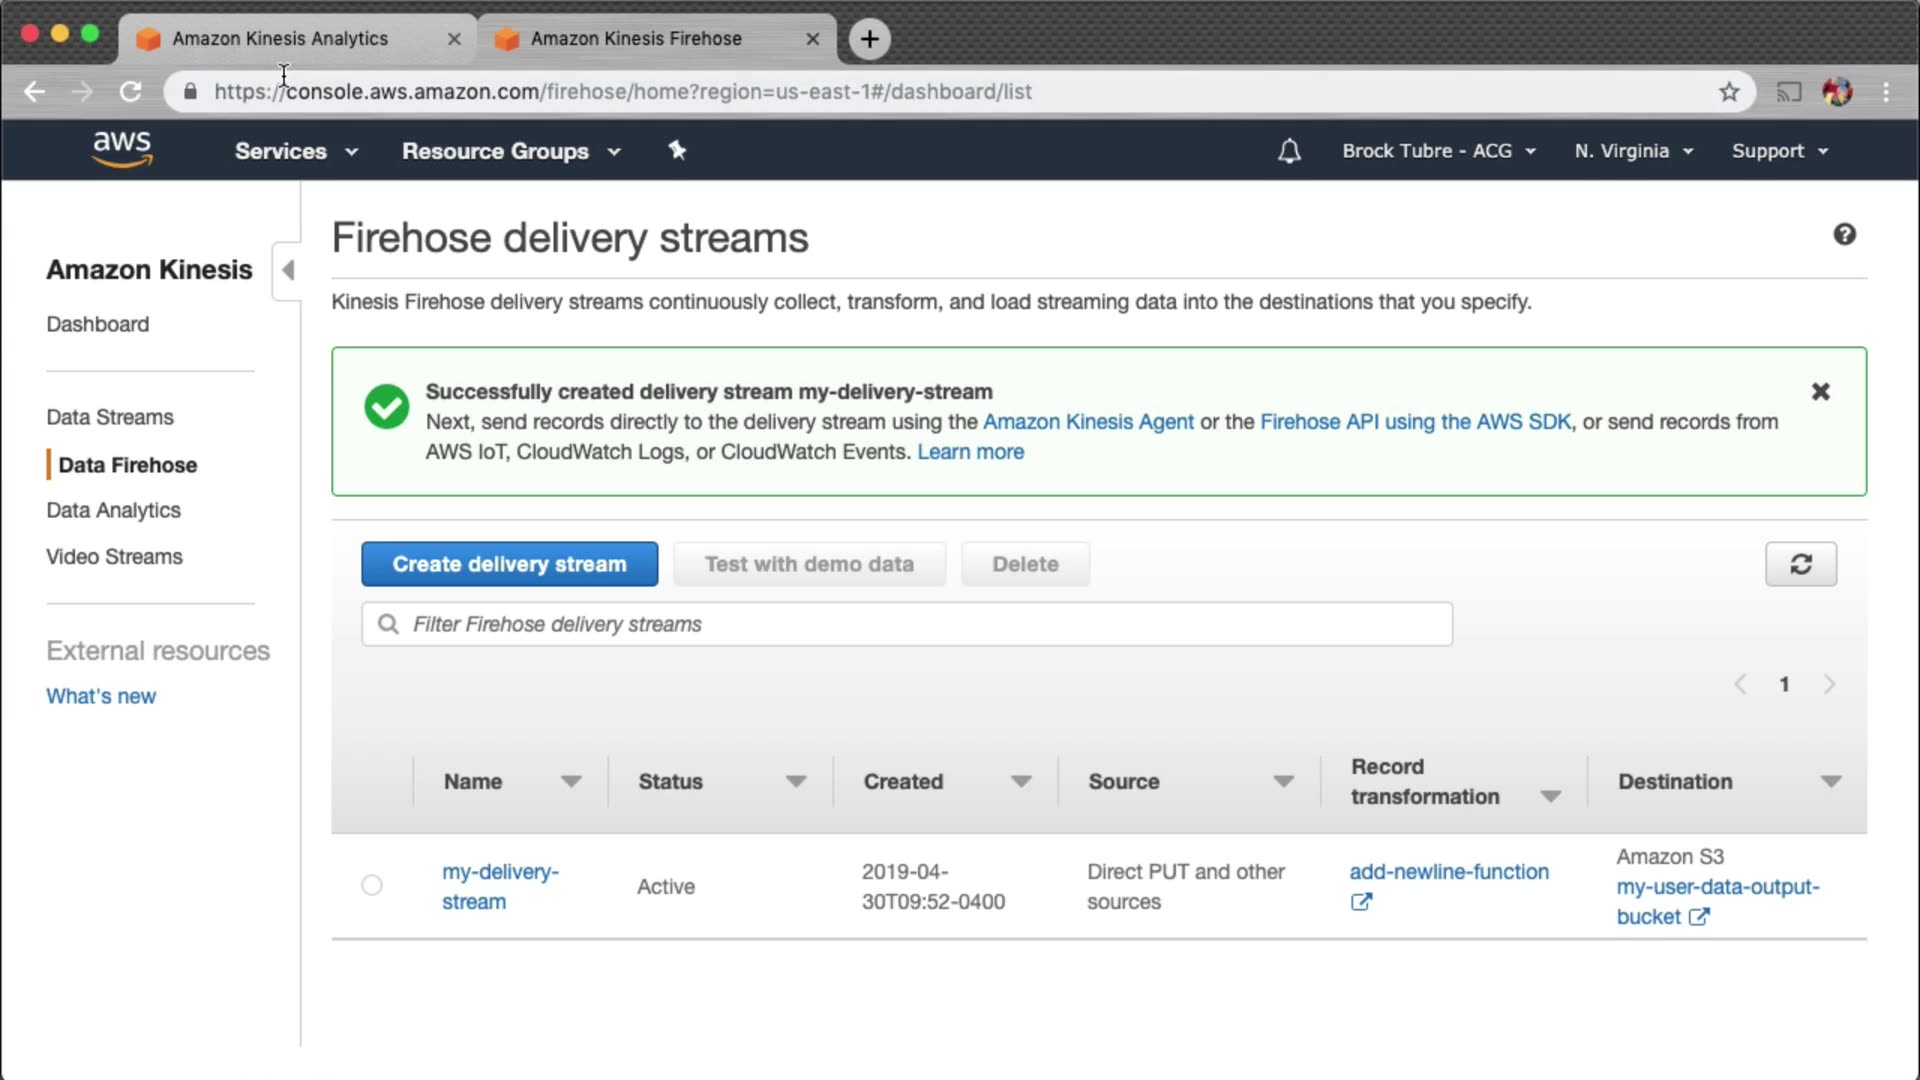Image resolution: width=1920 pixels, height=1080 pixels.
Task: Click the AWS logo home icon
Action: point(122,149)
